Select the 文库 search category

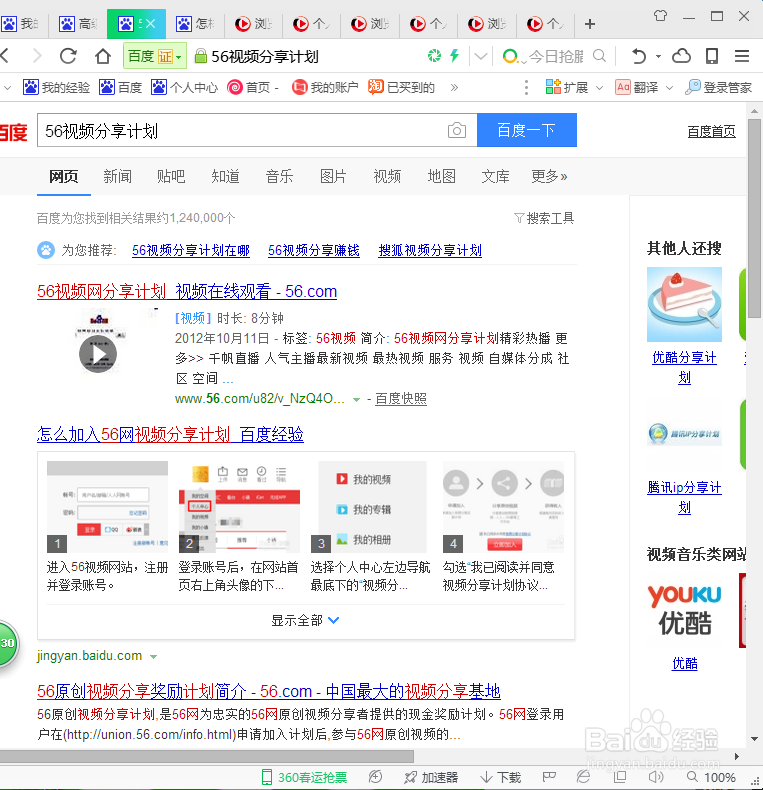495,176
